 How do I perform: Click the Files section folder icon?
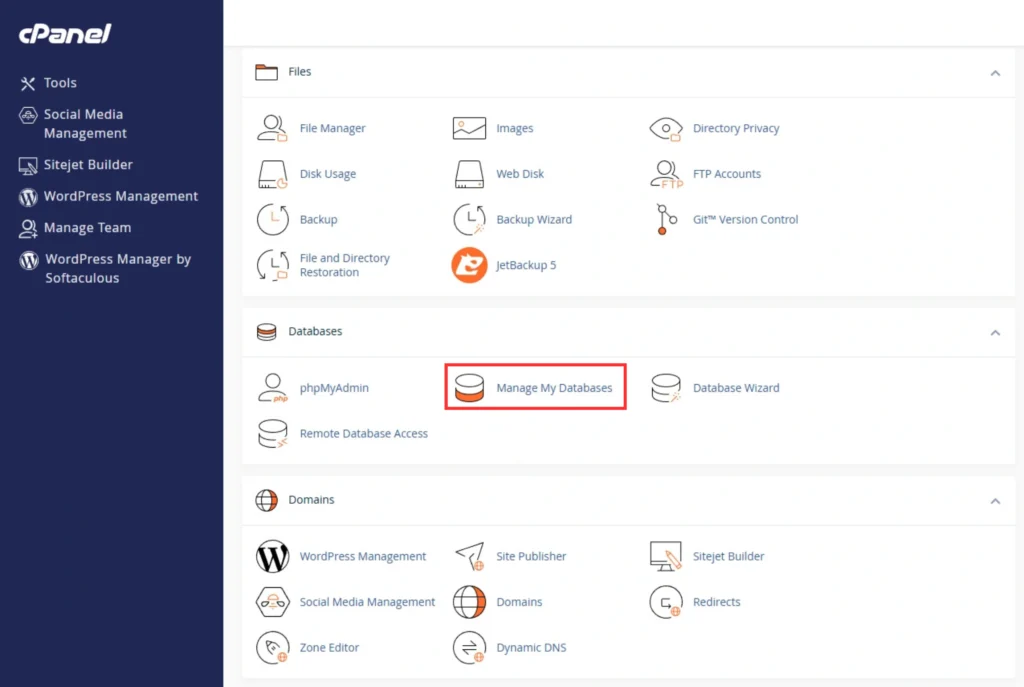(x=266, y=72)
